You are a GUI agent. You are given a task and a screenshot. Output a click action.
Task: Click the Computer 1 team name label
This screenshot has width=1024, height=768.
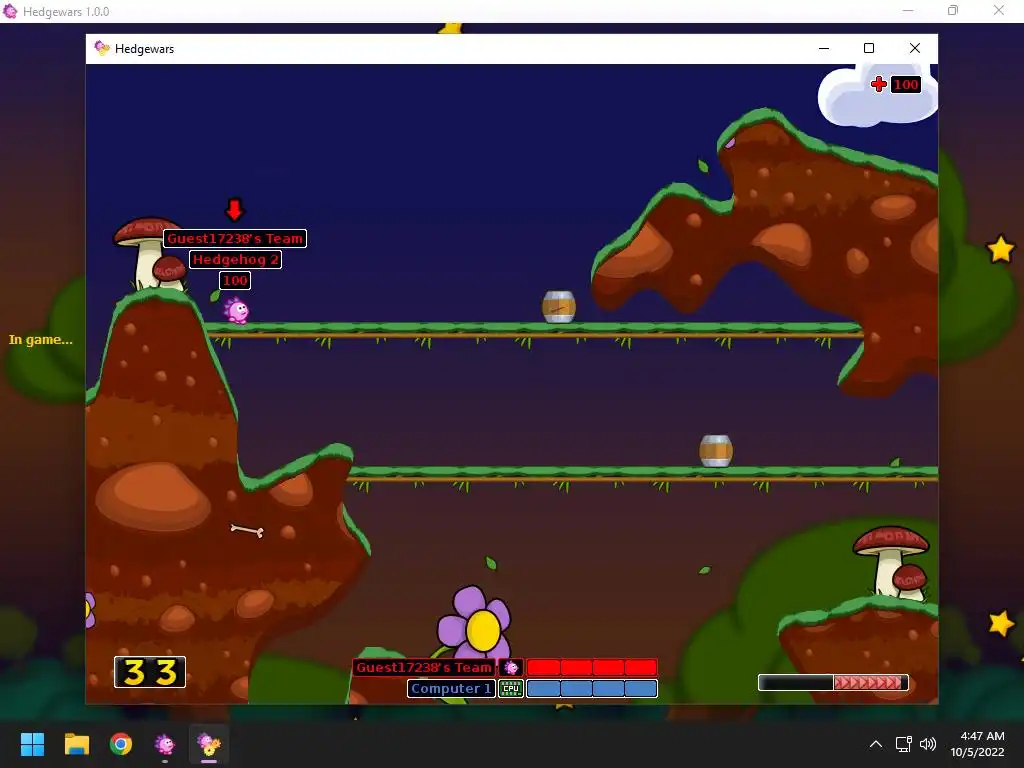click(x=451, y=688)
